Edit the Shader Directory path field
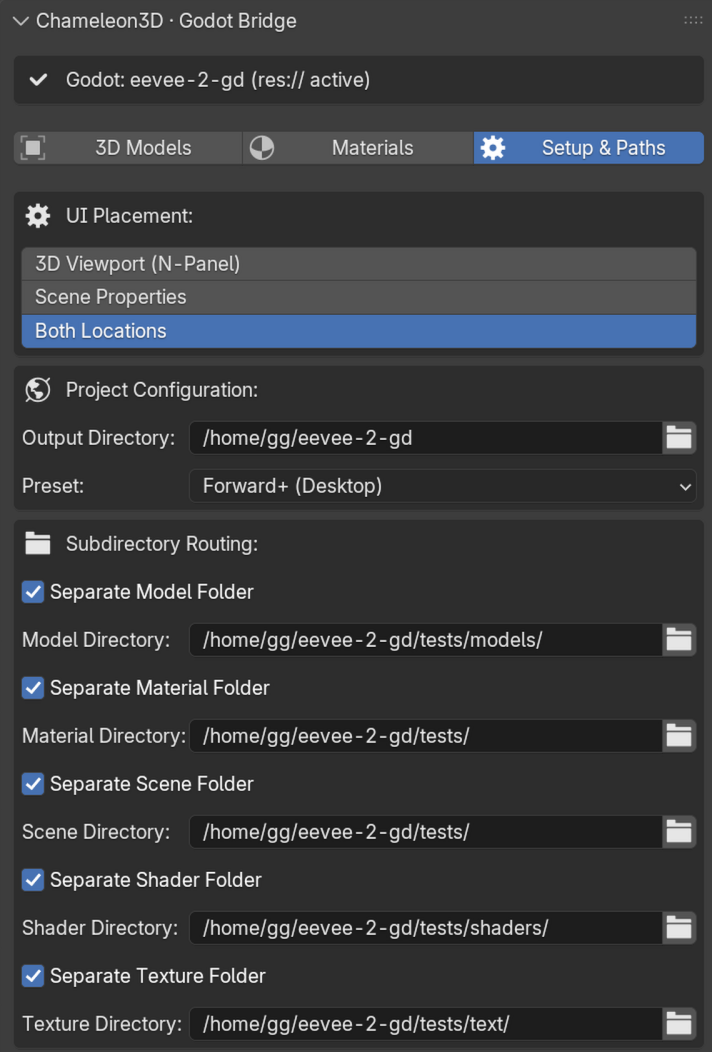 (x=426, y=928)
